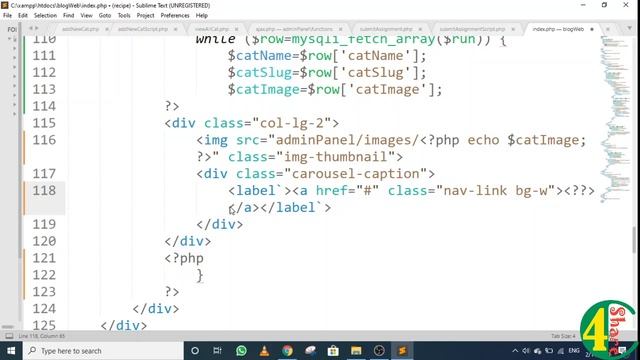Place cursor in $catImage=$row['catImage'] line
The image size is (640, 360).
pyautogui.click(x=335, y=90)
